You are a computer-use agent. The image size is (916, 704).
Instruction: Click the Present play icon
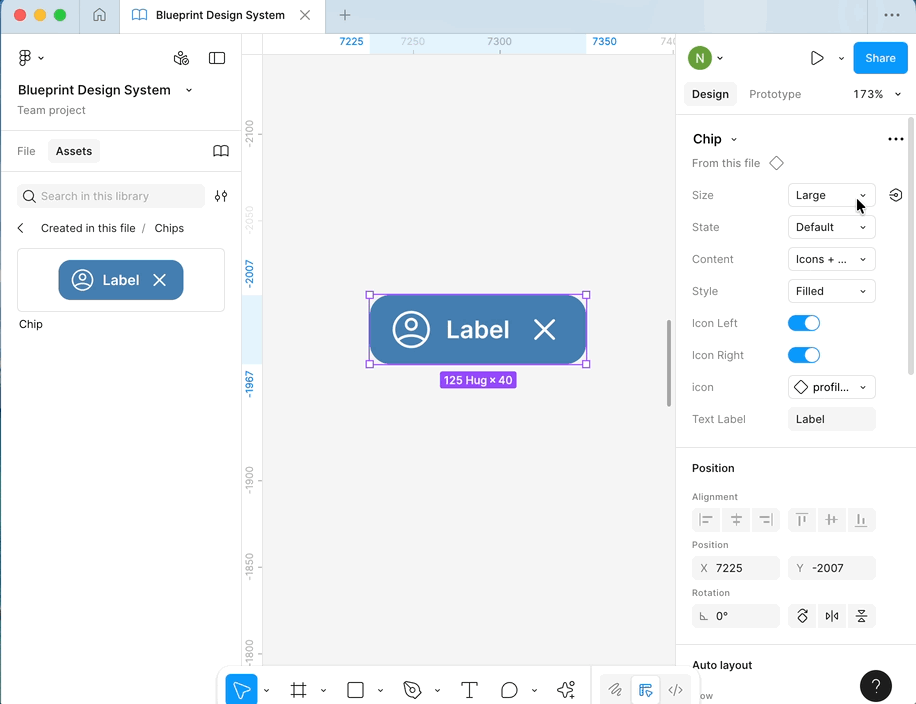point(817,58)
